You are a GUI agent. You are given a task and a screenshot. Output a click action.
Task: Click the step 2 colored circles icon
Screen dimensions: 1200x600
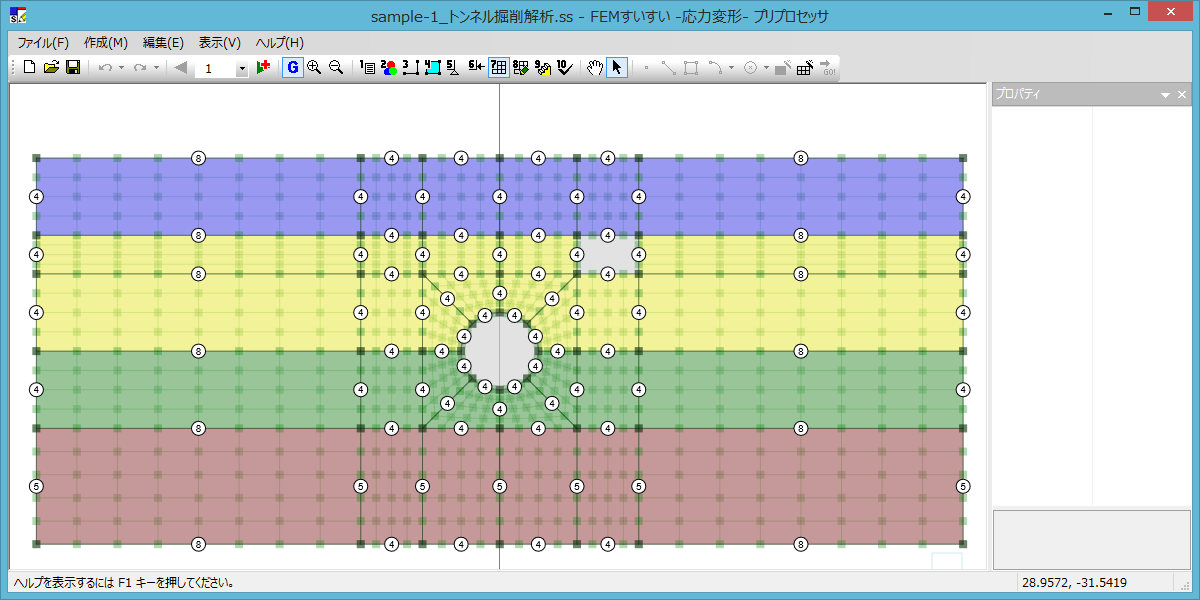389,68
